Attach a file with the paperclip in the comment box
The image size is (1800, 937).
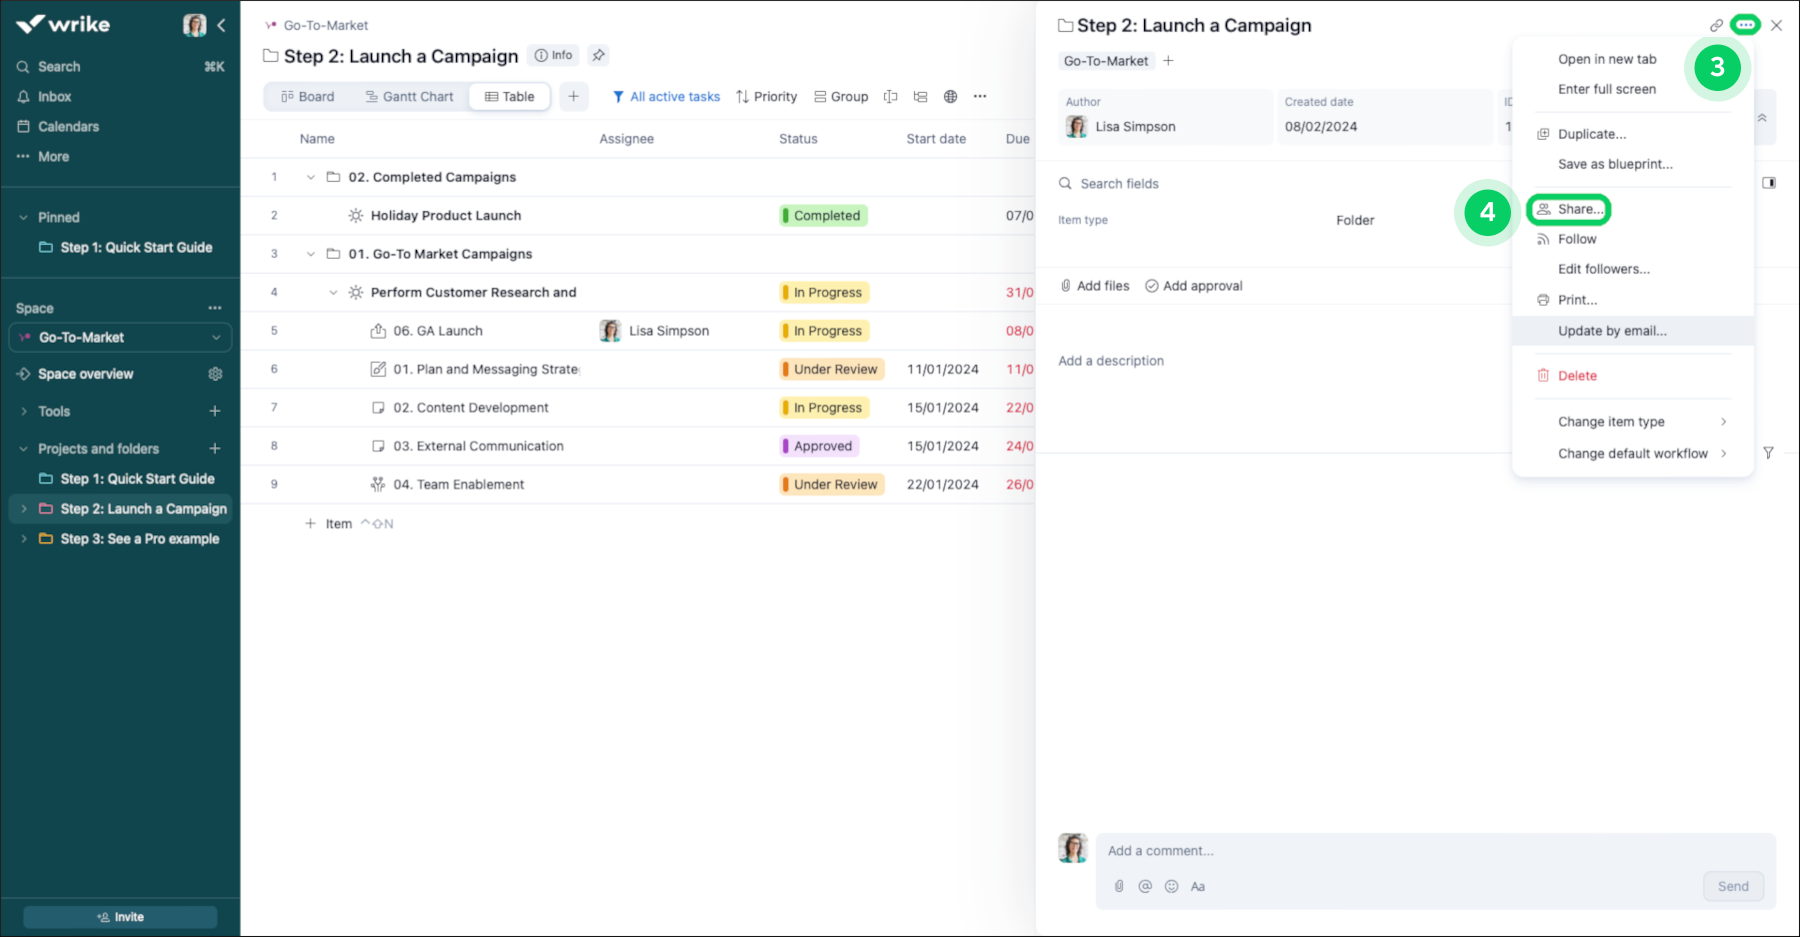(x=1118, y=886)
